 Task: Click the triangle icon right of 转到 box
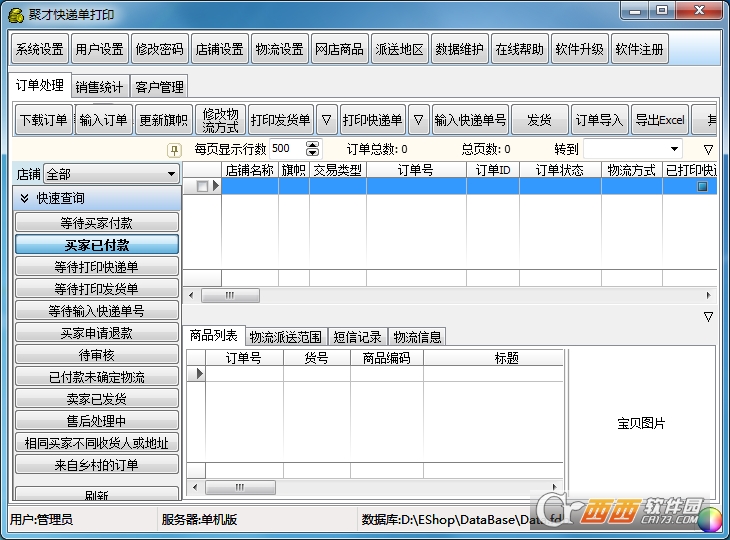pos(708,150)
